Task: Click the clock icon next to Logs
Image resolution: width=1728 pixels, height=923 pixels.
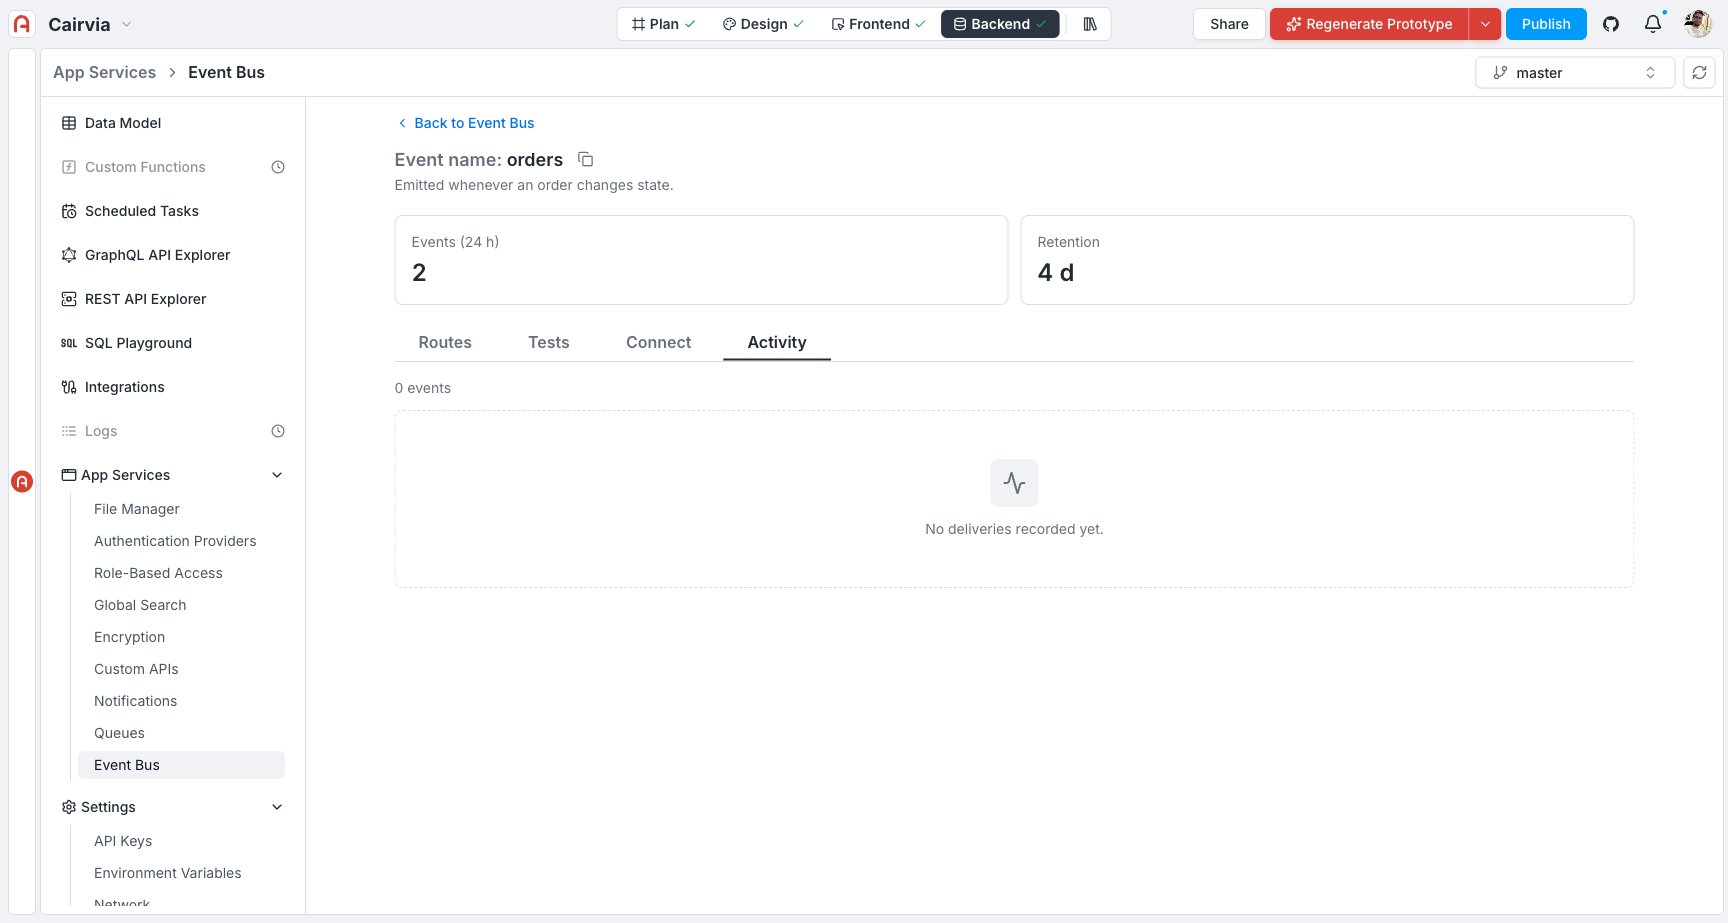Action: click(x=278, y=431)
